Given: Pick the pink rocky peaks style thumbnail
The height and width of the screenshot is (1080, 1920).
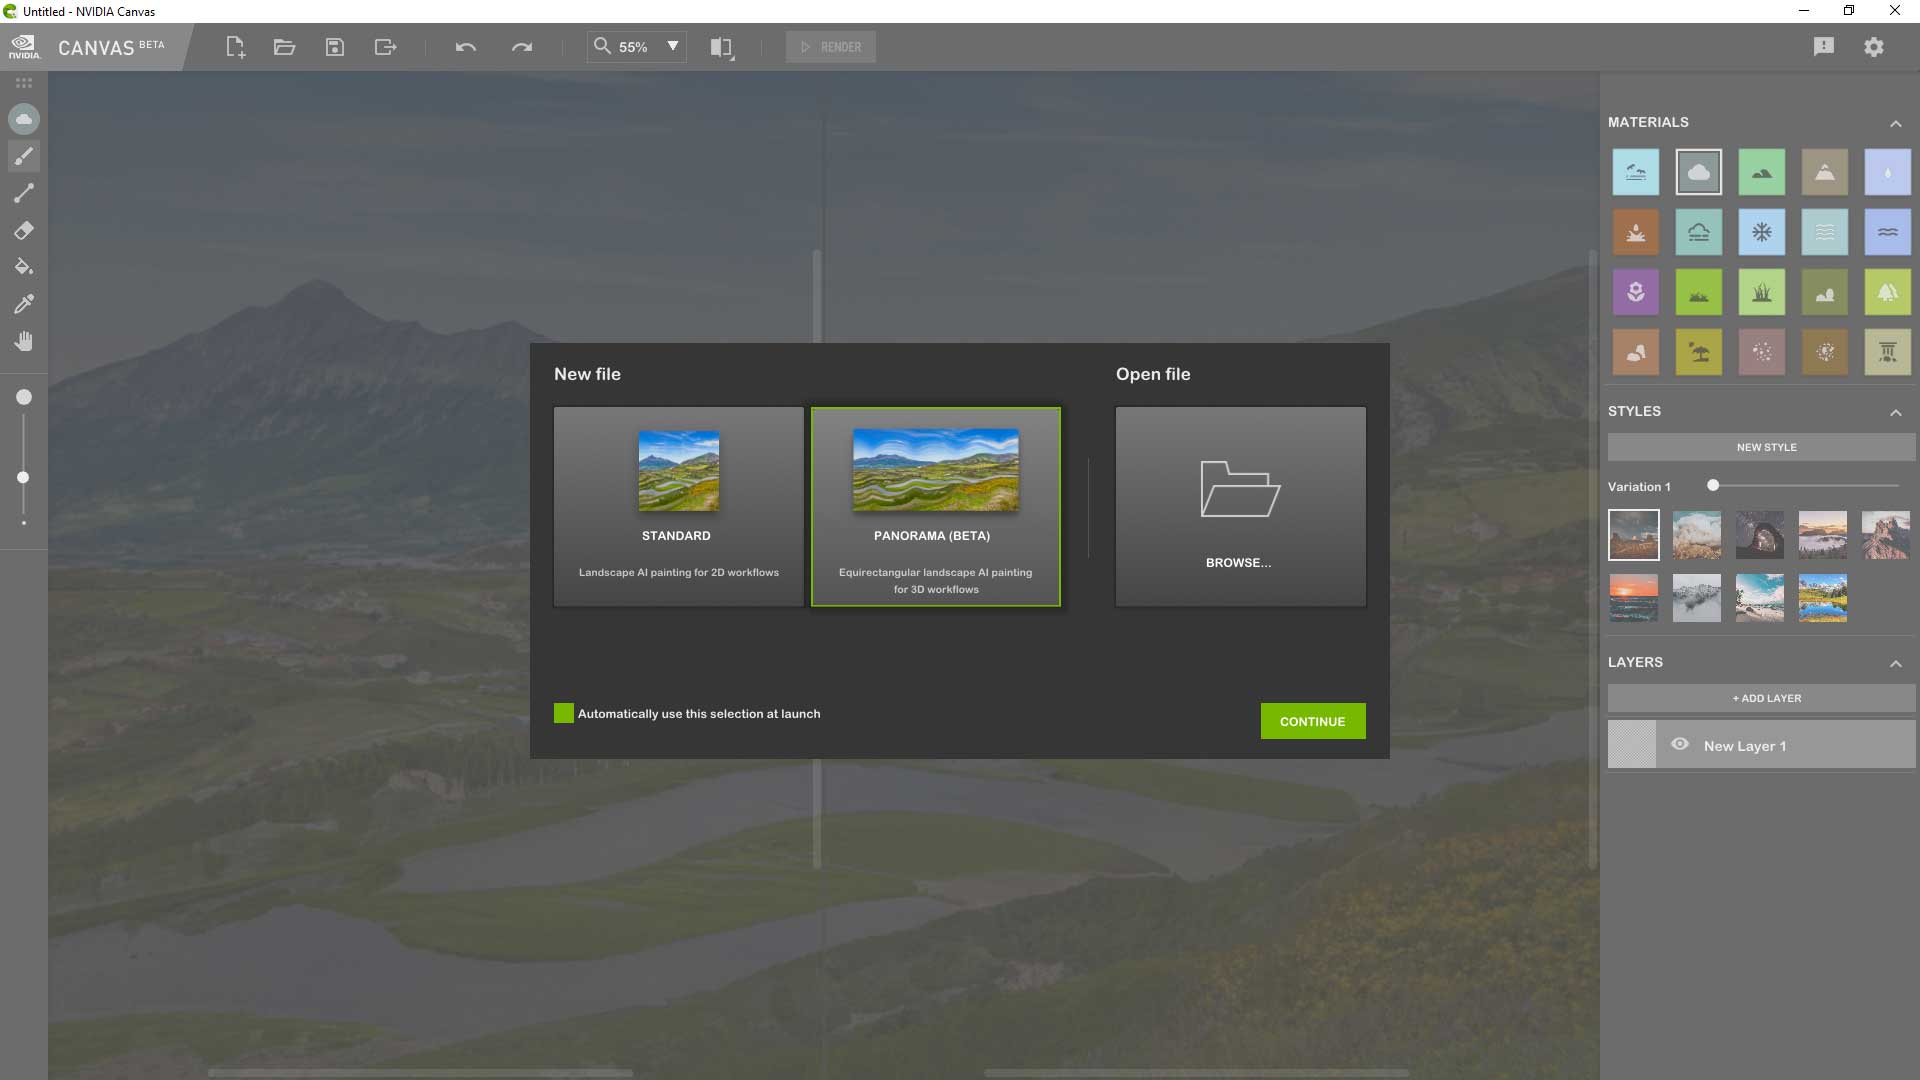Looking at the screenshot, I should (x=1886, y=535).
